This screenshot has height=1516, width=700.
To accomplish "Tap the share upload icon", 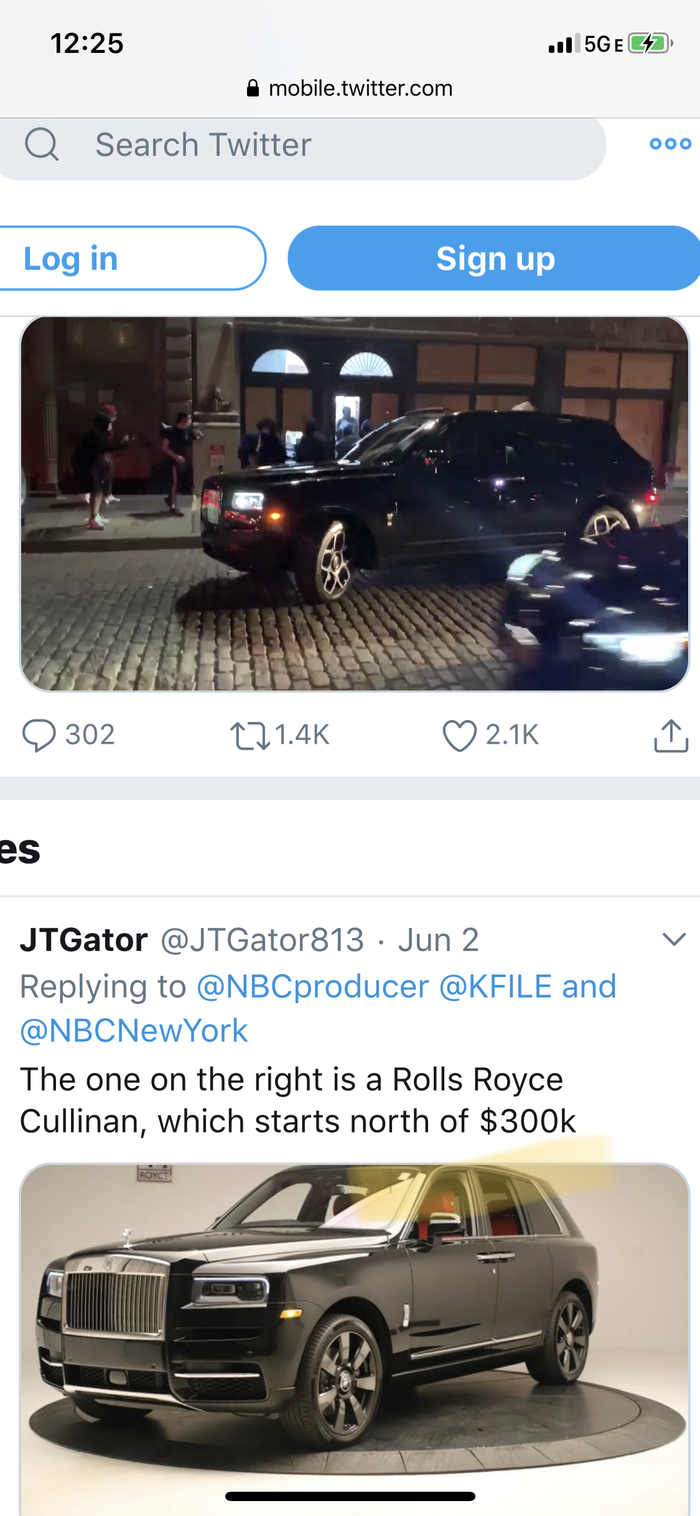I will coord(671,736).
